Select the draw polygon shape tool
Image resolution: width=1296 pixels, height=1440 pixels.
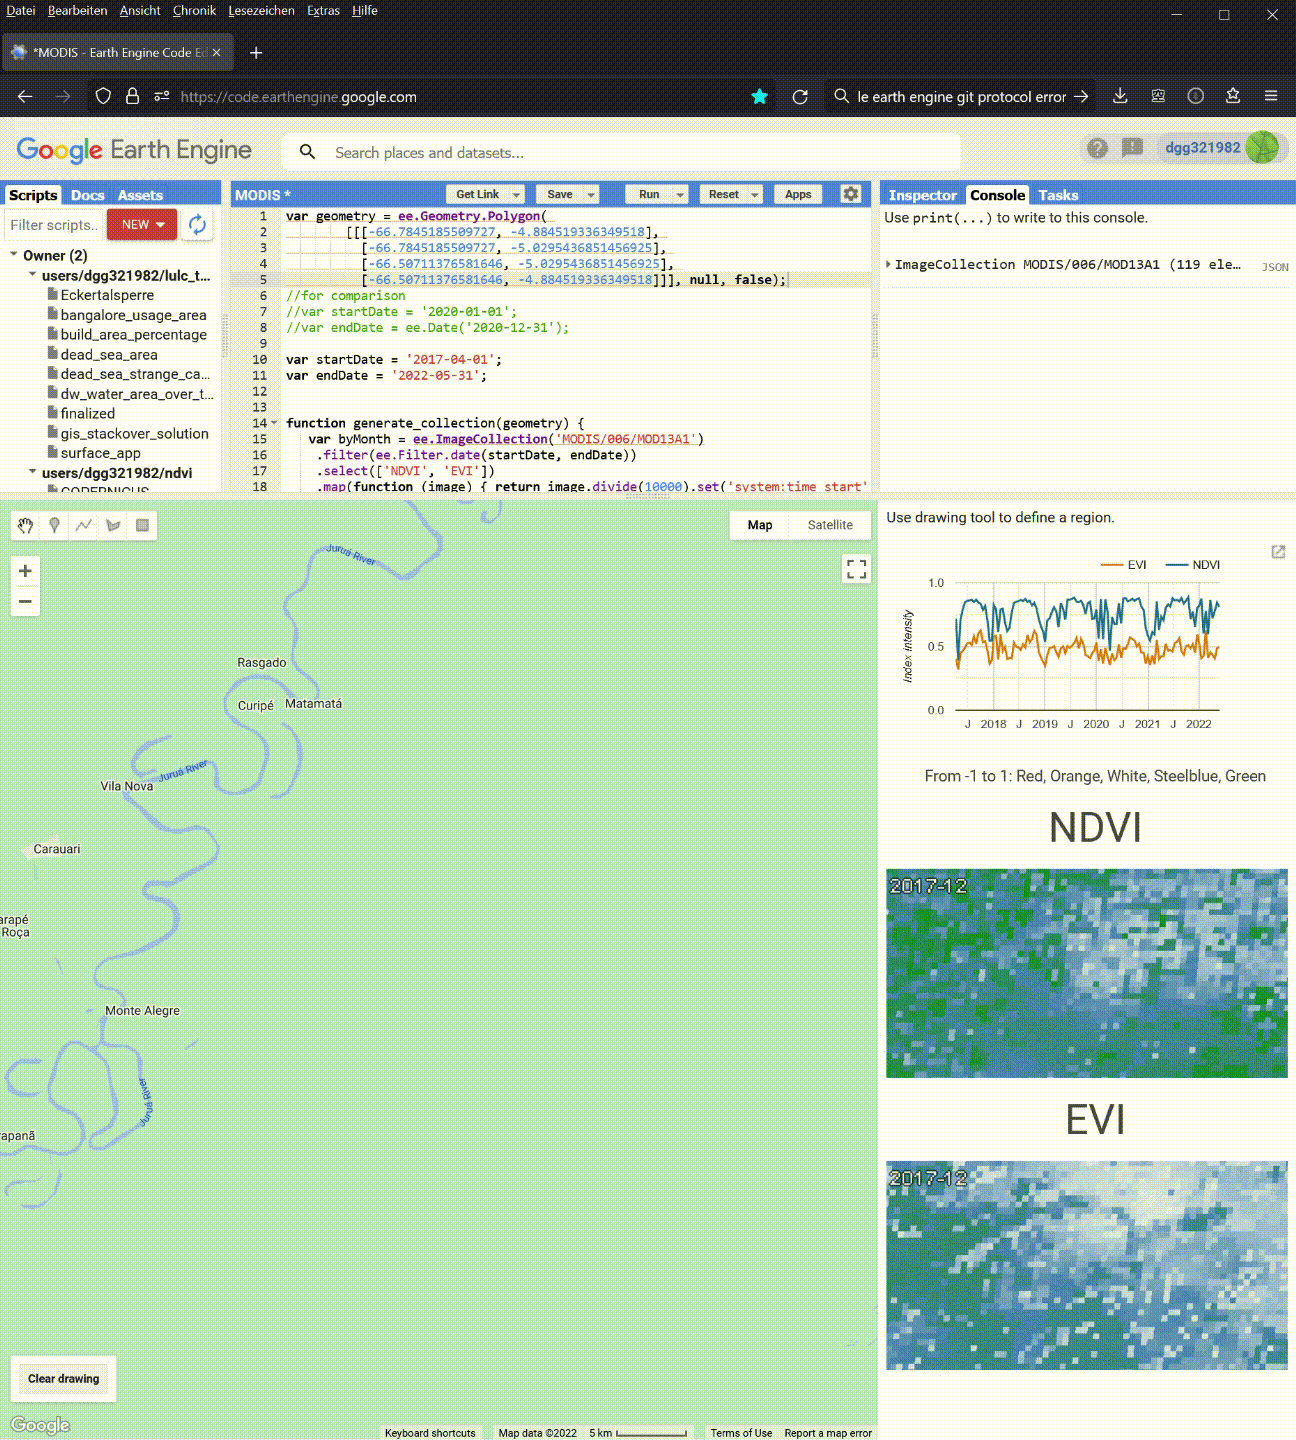113,525
